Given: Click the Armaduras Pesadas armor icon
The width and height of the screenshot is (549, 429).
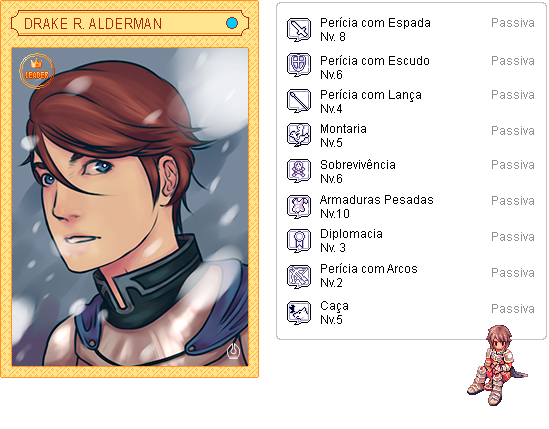Looking at the screenshot, I should [299, 207].
